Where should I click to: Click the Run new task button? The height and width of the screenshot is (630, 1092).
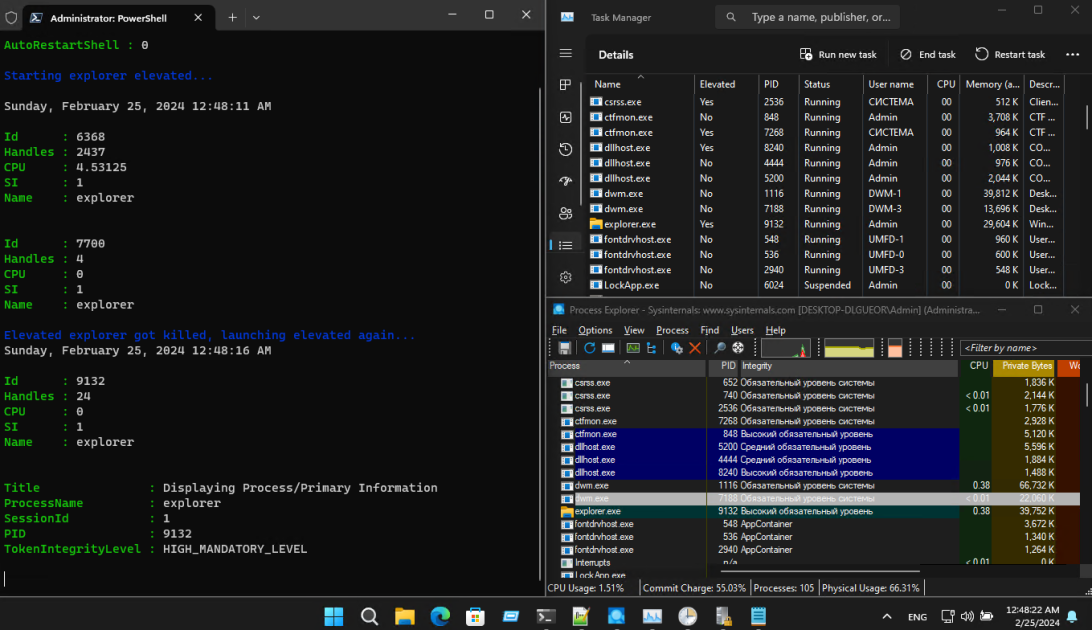point(838,54)
